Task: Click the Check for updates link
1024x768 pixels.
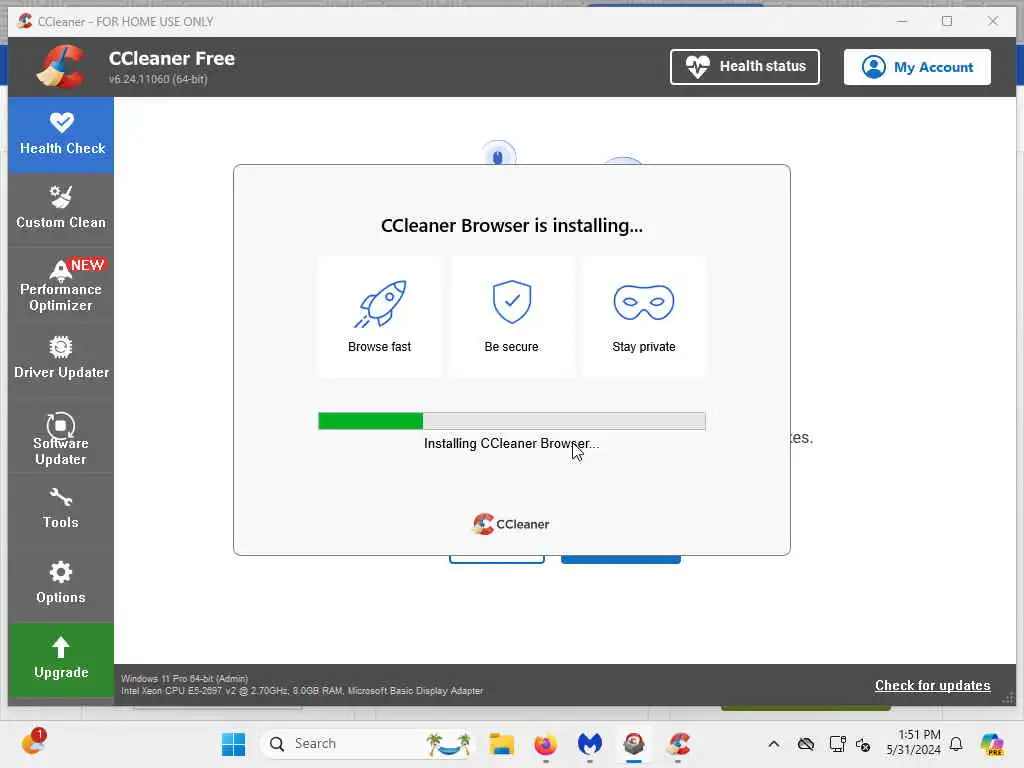Action: pos(932,685)
